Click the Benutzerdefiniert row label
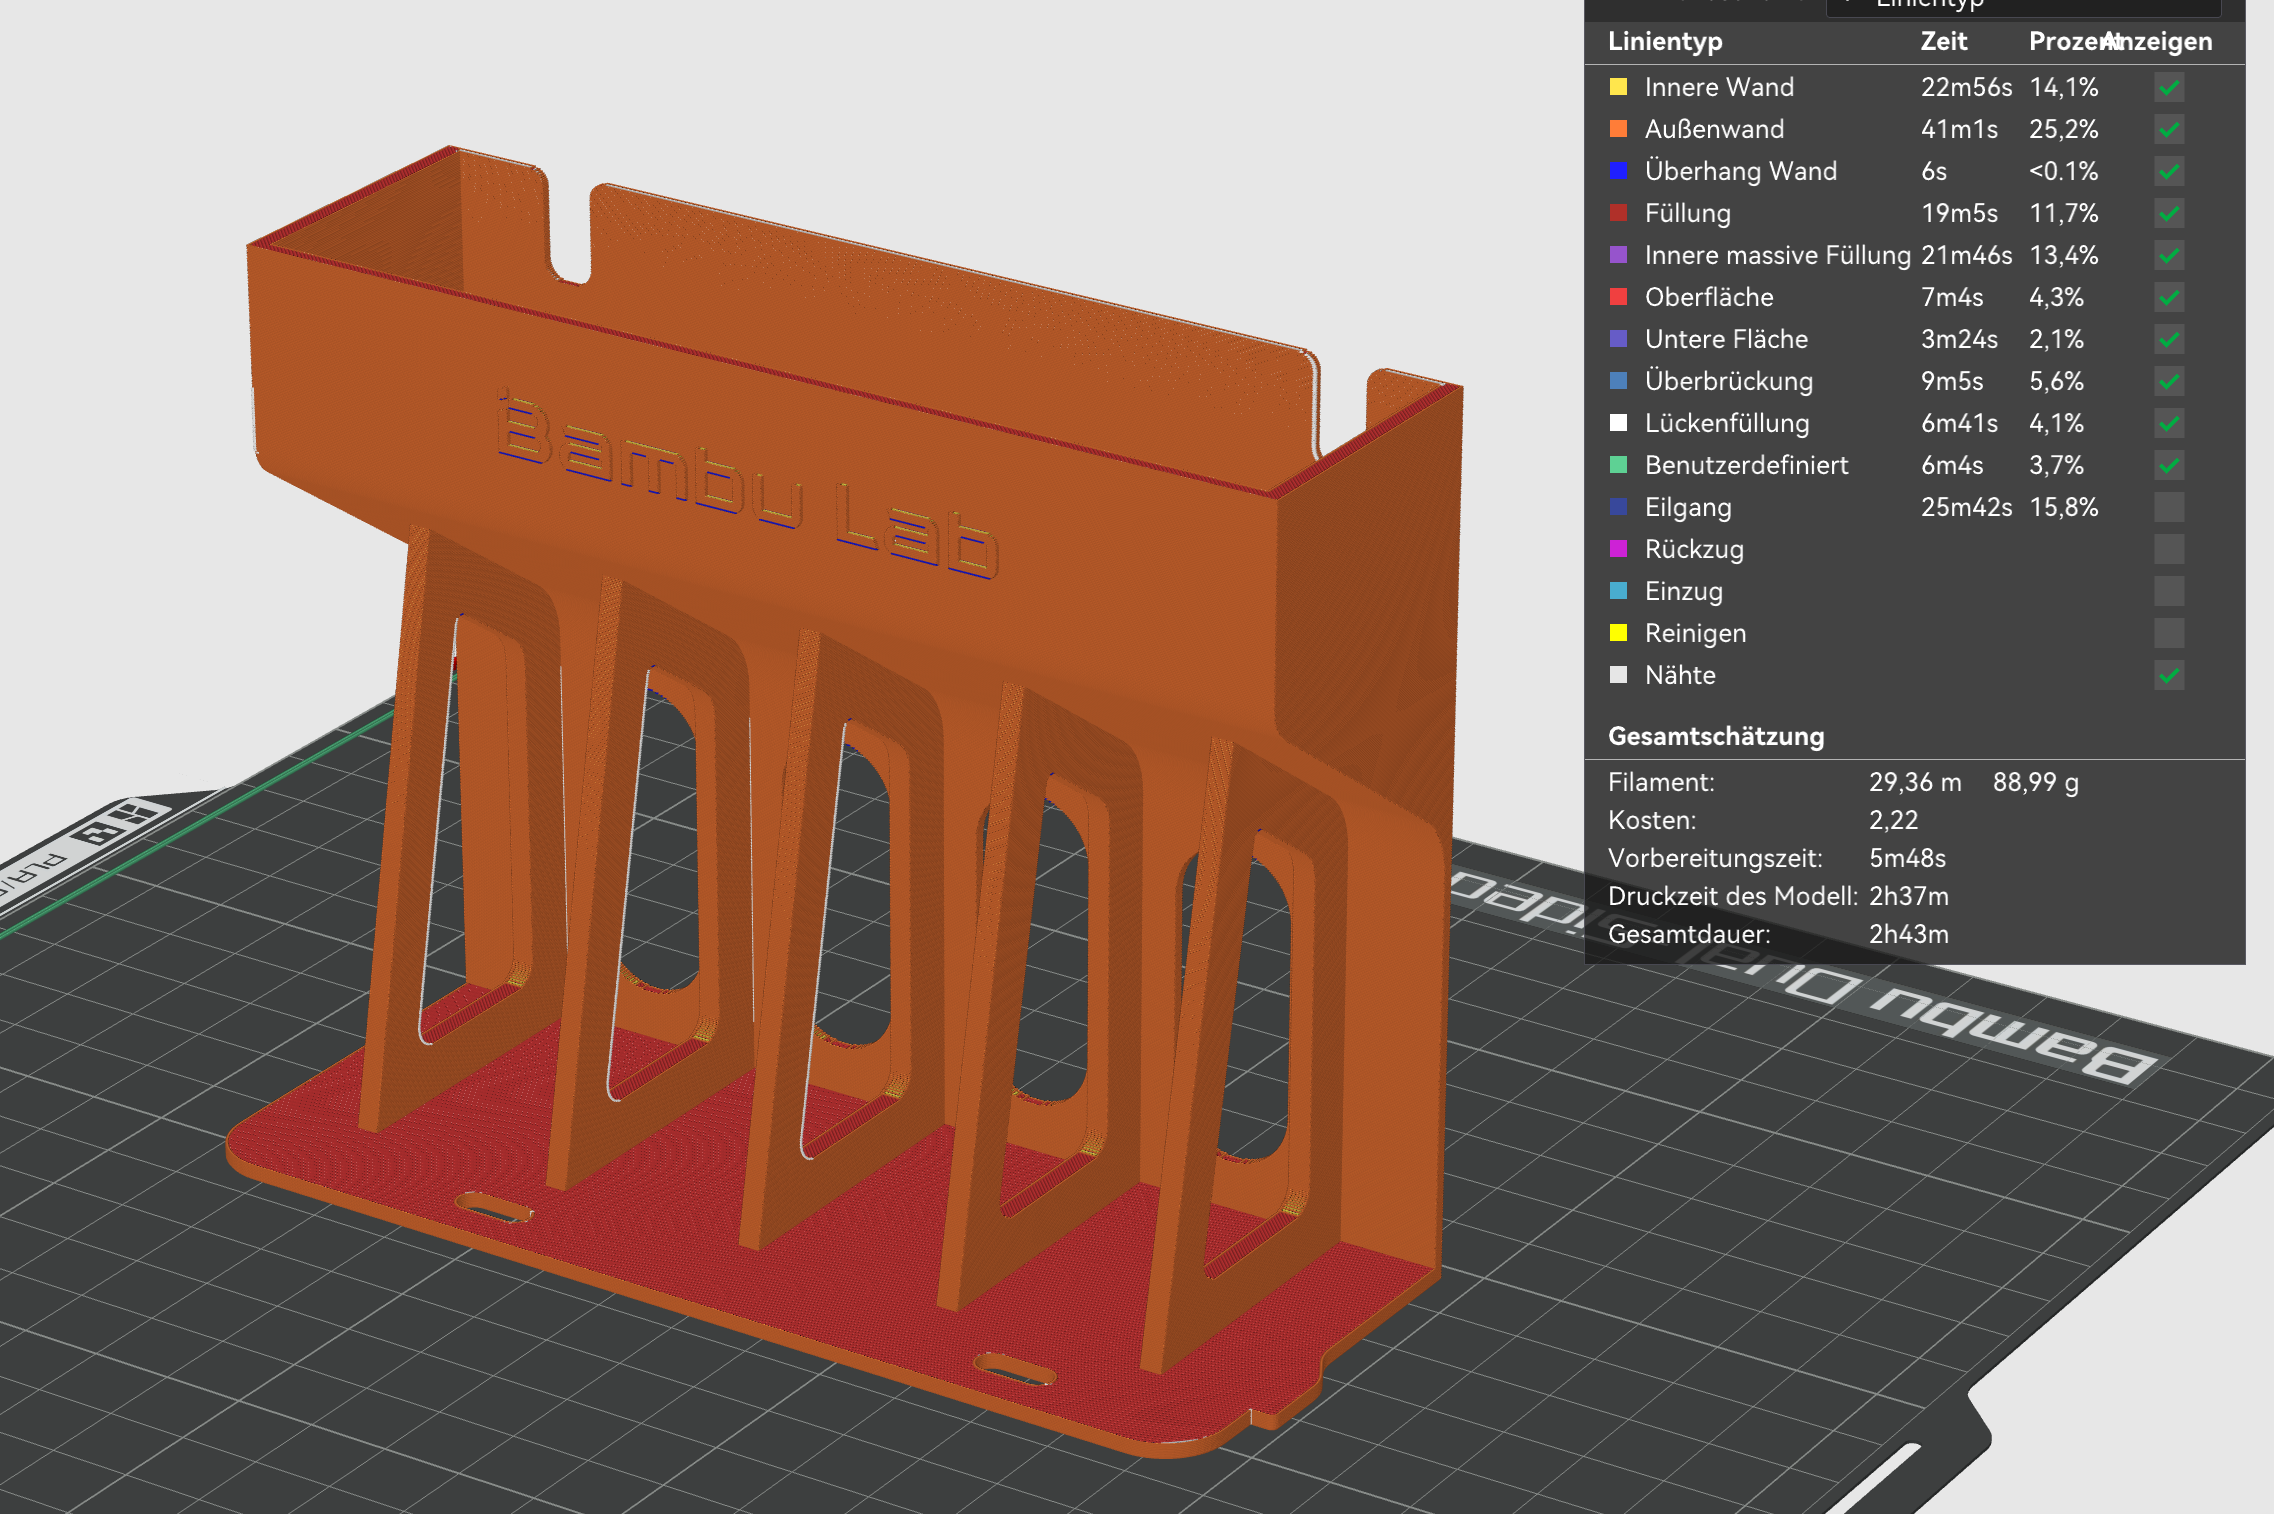This screenshot has height=1514, width=2274. tap(1746, 466)
